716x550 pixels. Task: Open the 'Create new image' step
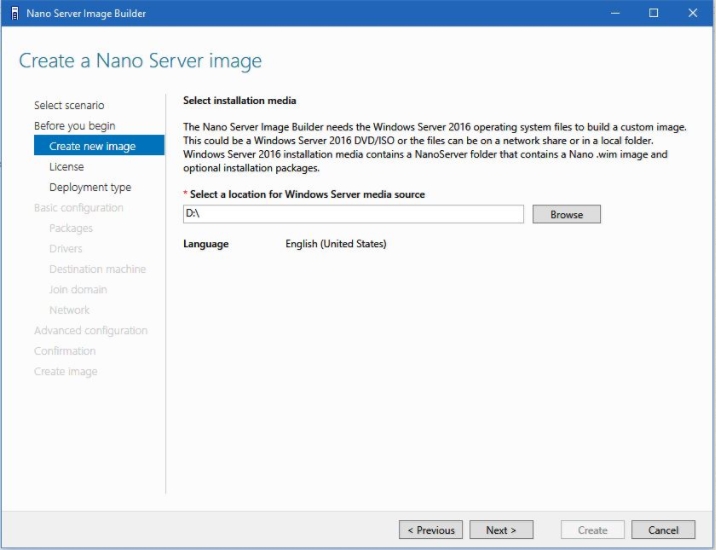click(x=92, y=146)
